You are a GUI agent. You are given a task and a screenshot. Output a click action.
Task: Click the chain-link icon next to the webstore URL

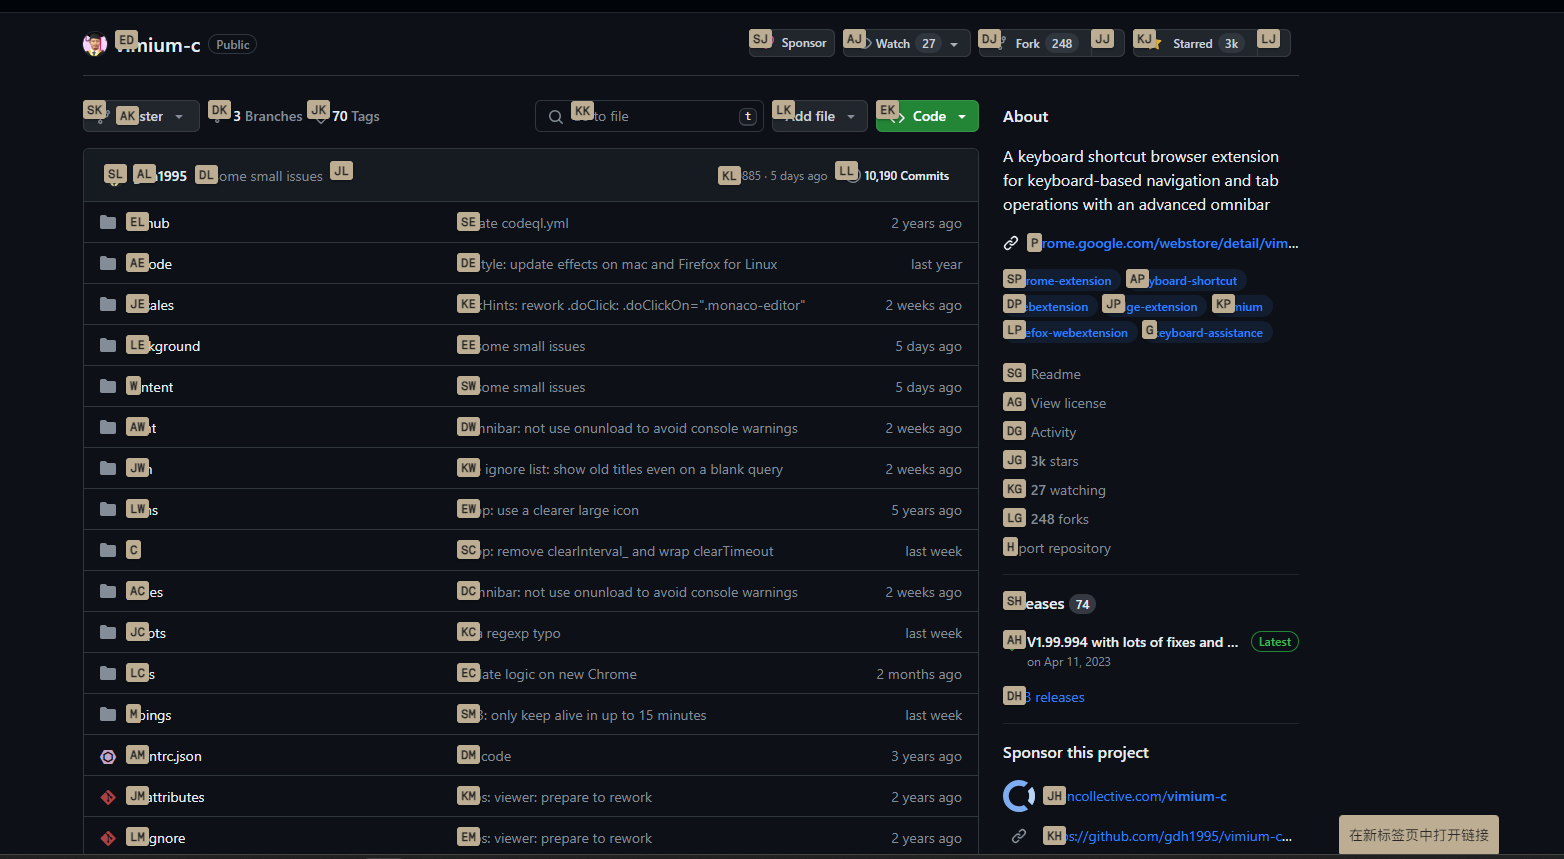point(1011,243)
